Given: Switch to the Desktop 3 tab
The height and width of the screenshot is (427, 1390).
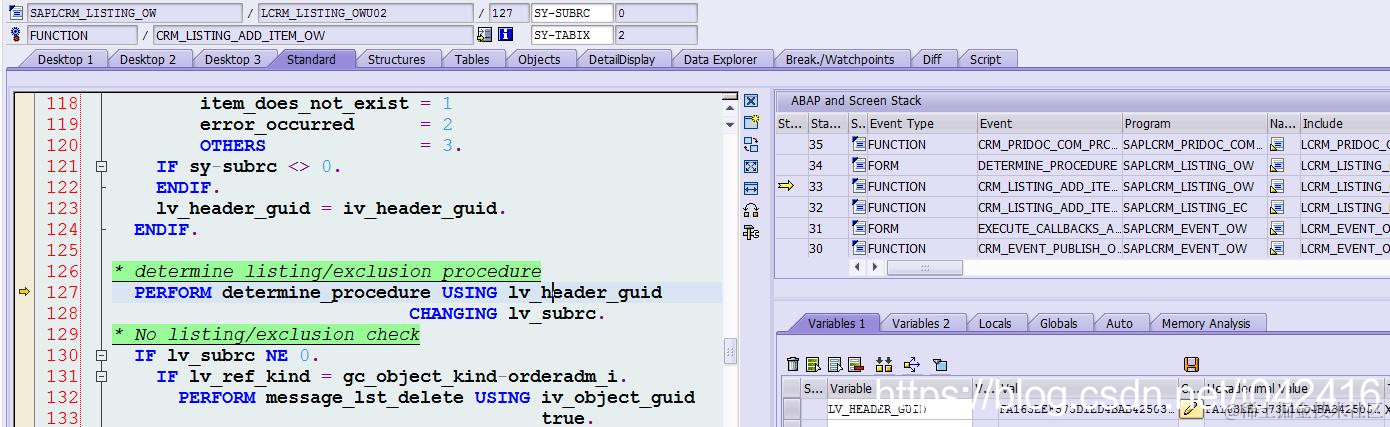Looking at the screenshot, I should [x=233, y=59].
